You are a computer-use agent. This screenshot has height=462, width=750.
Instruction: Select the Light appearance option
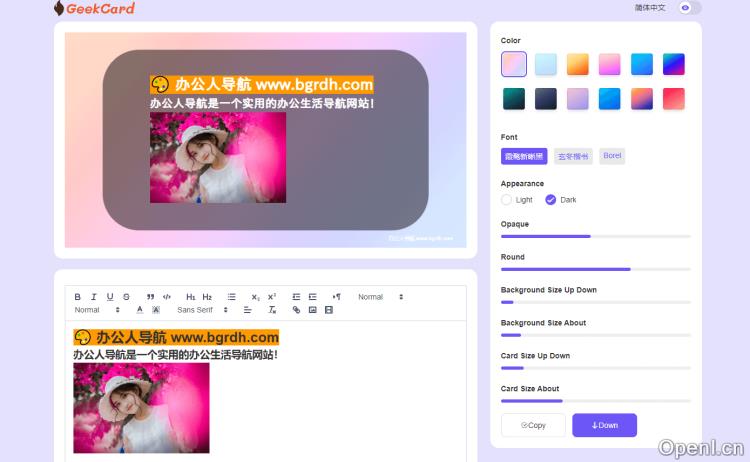point(507,200)
